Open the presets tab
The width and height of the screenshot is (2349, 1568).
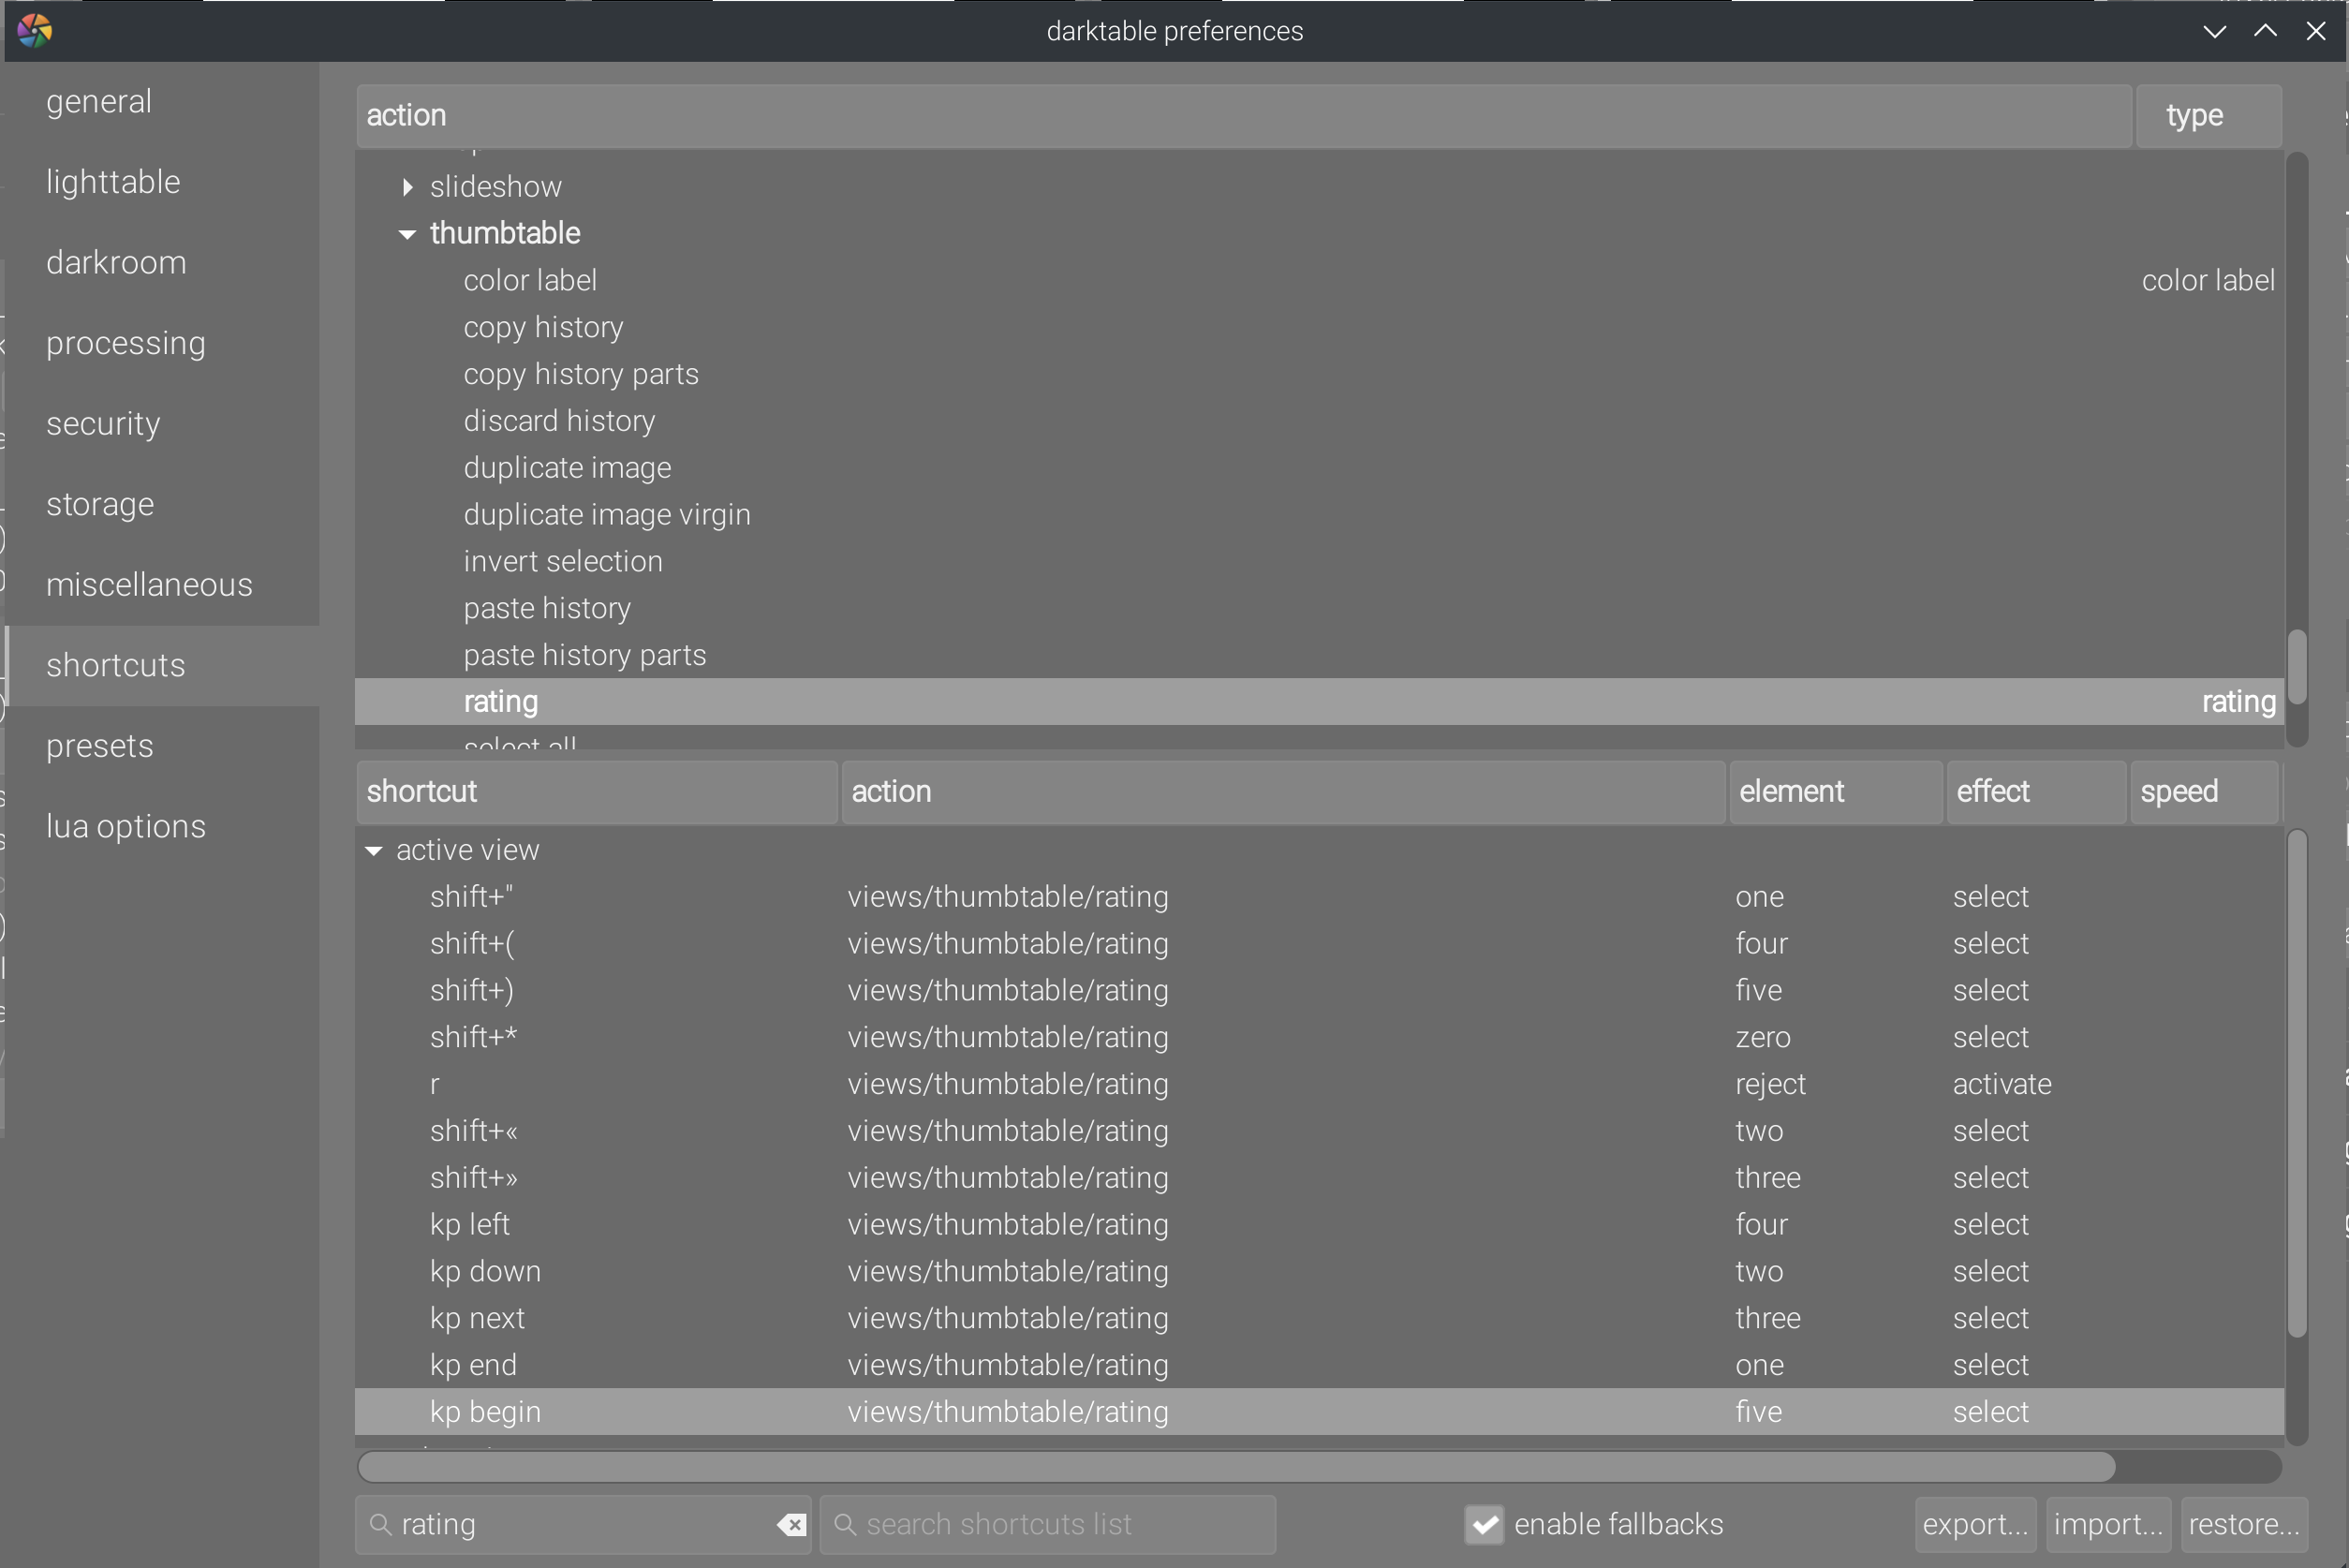pyautogui.click(x=163, y=746)
